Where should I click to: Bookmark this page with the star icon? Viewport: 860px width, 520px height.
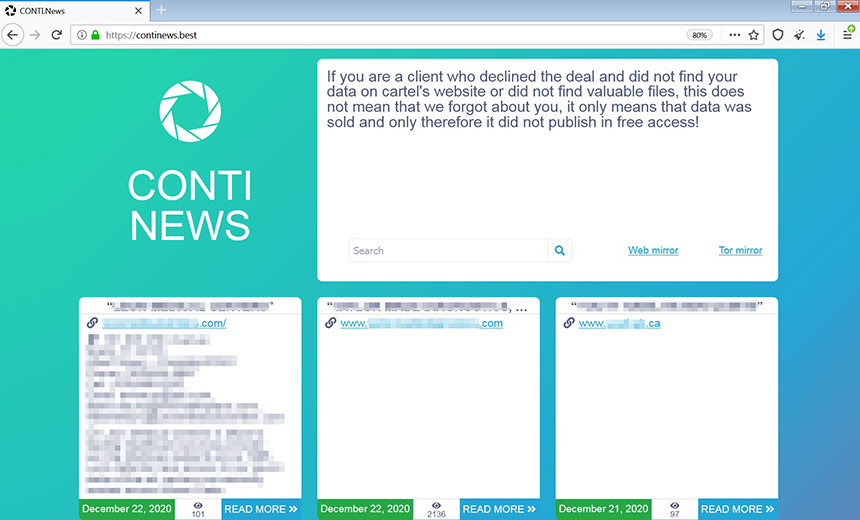tap(754, 35)
